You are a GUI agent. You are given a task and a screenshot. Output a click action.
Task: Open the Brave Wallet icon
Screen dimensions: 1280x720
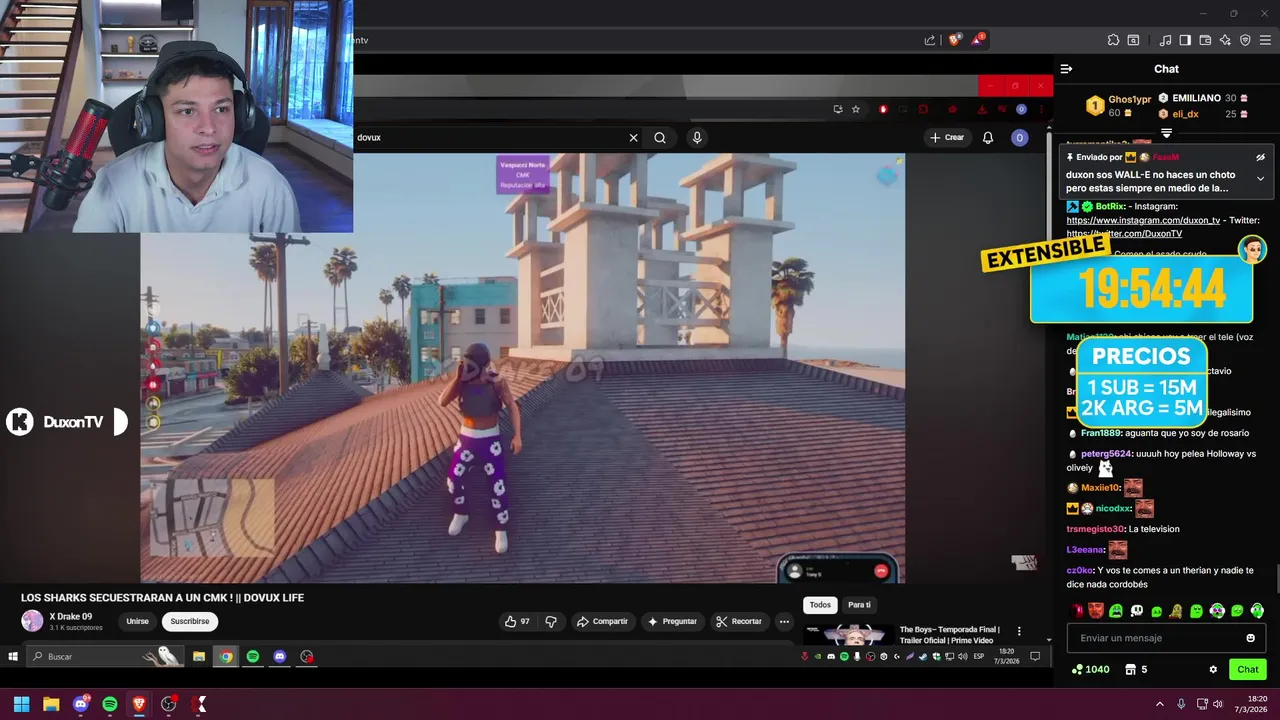point(1205,40)
